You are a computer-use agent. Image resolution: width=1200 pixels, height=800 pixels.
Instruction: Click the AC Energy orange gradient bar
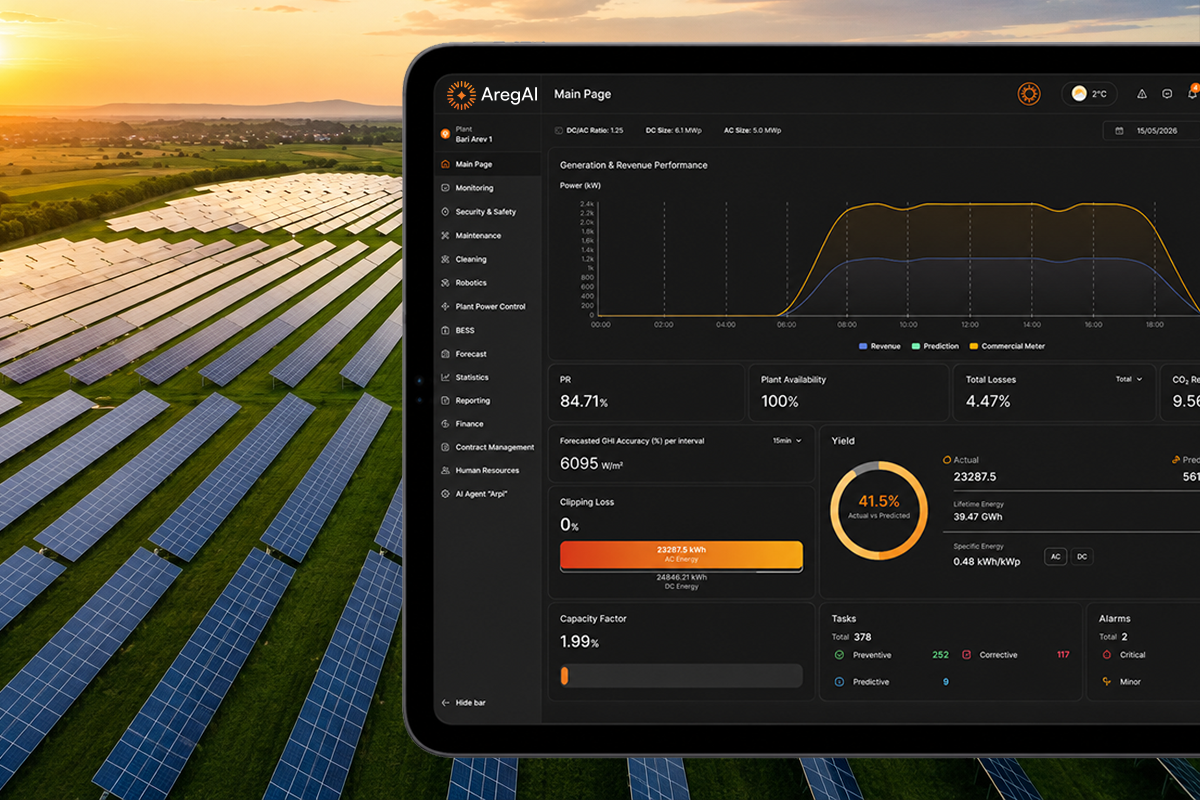681,555
